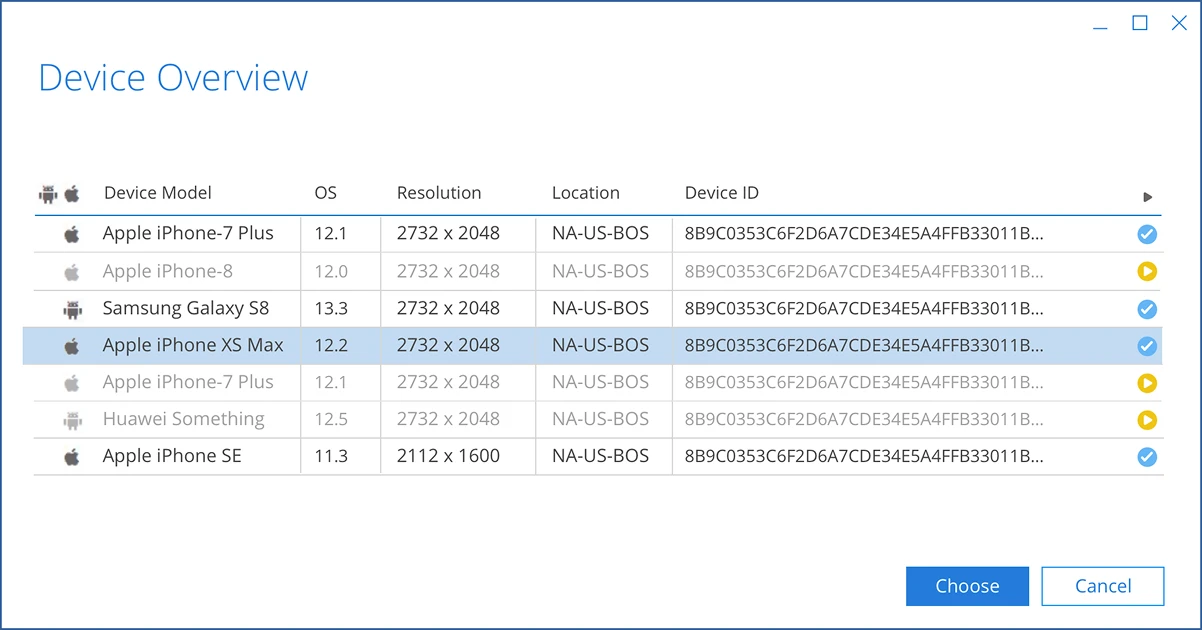This screenshot has width=1202, height=630.
Task: Click Apple icon beside Apple iPhone XS Max
Action: 72,346
